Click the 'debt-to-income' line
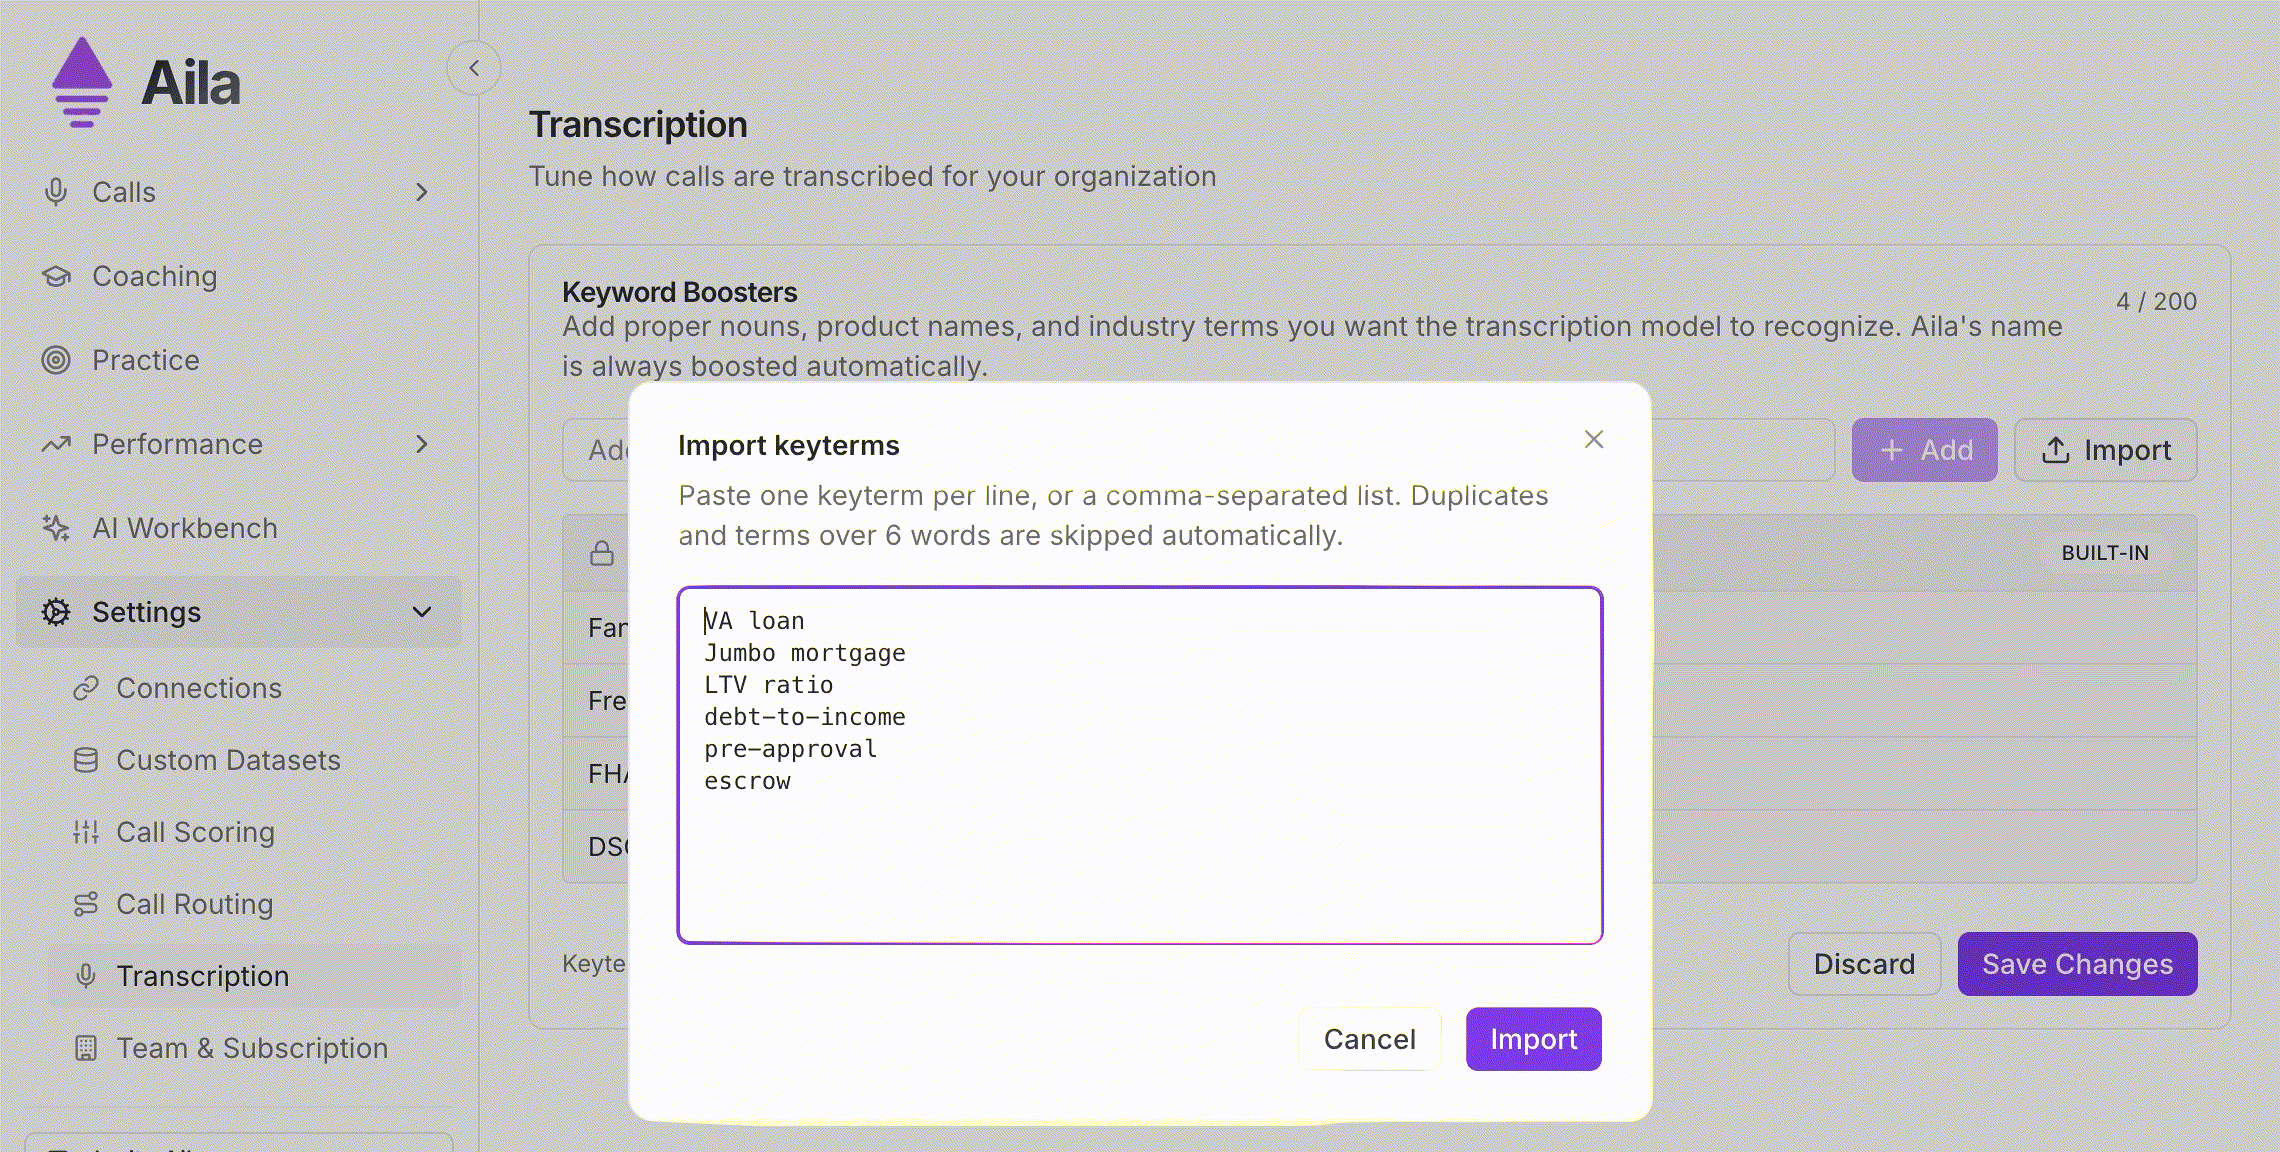2280x1152 pixels. [x=805, y=717]
